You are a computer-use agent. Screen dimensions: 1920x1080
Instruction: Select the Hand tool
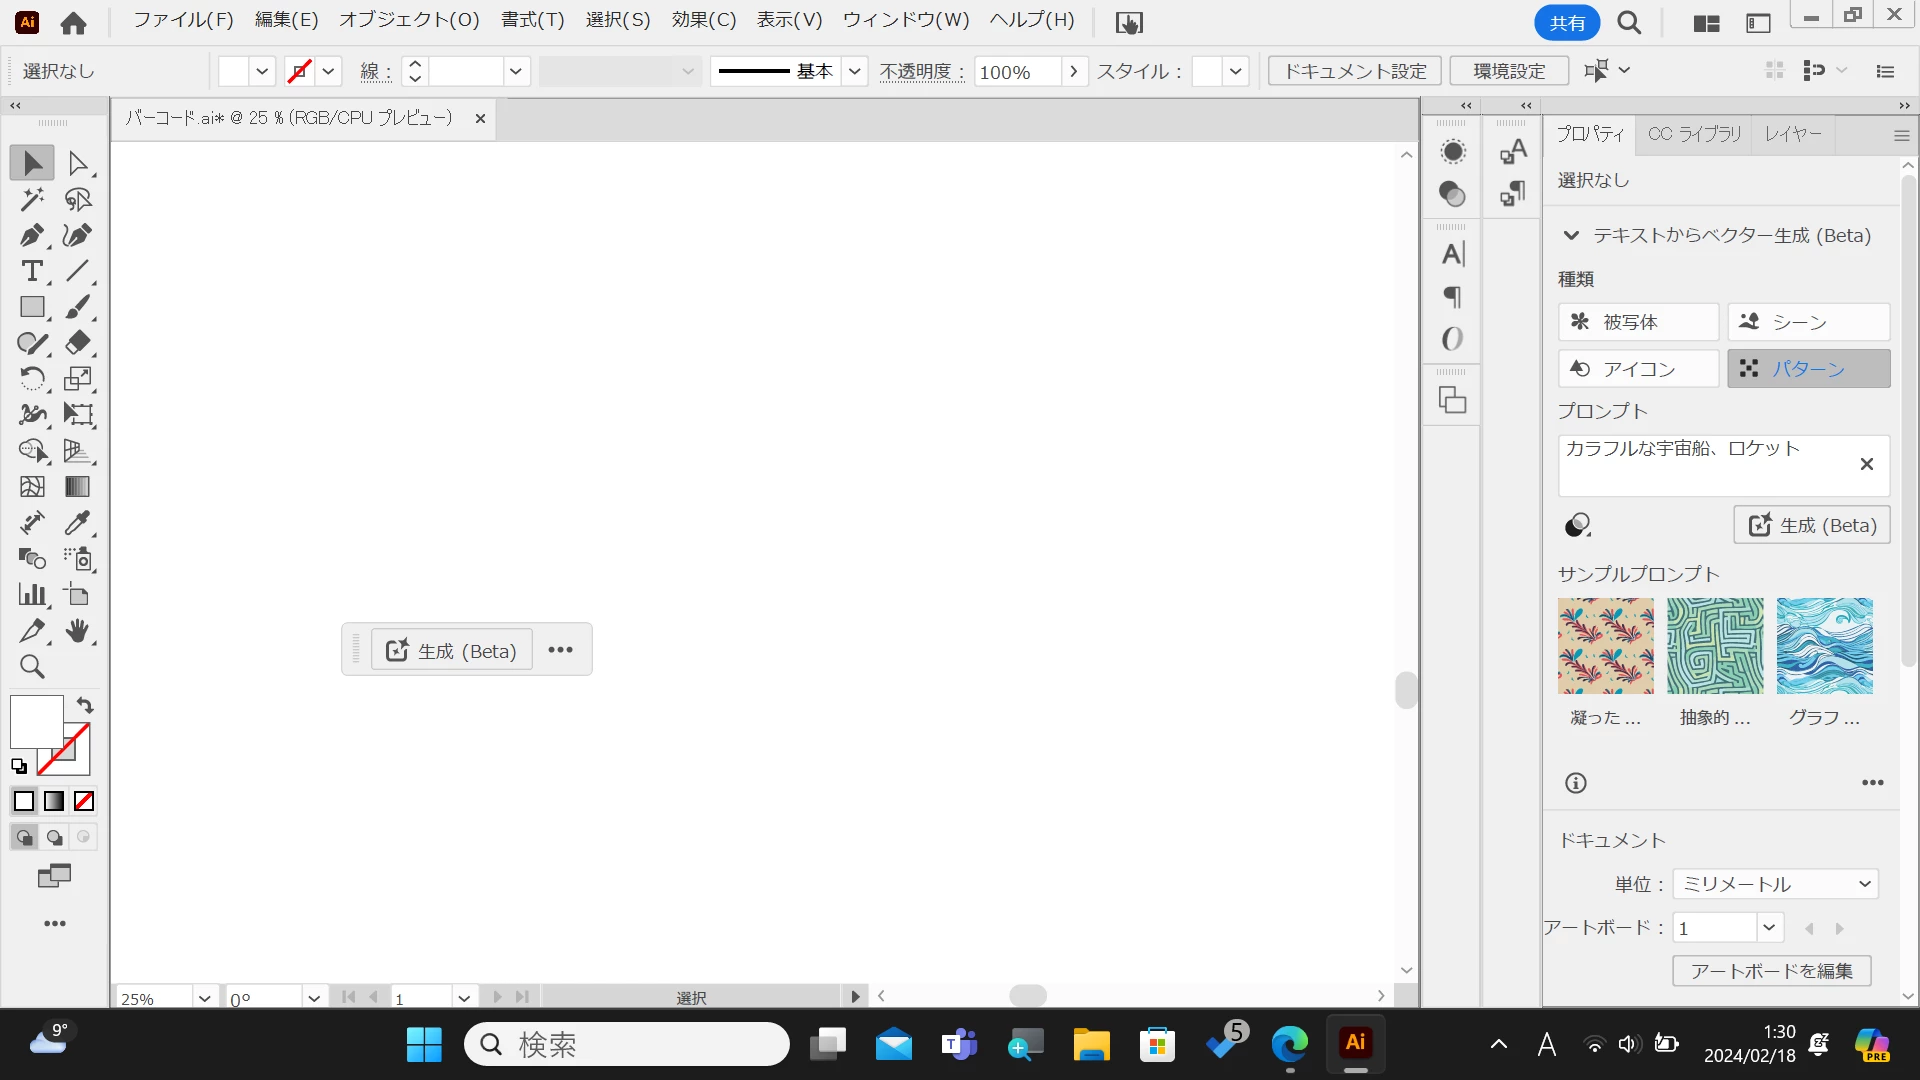click(77, 631)
